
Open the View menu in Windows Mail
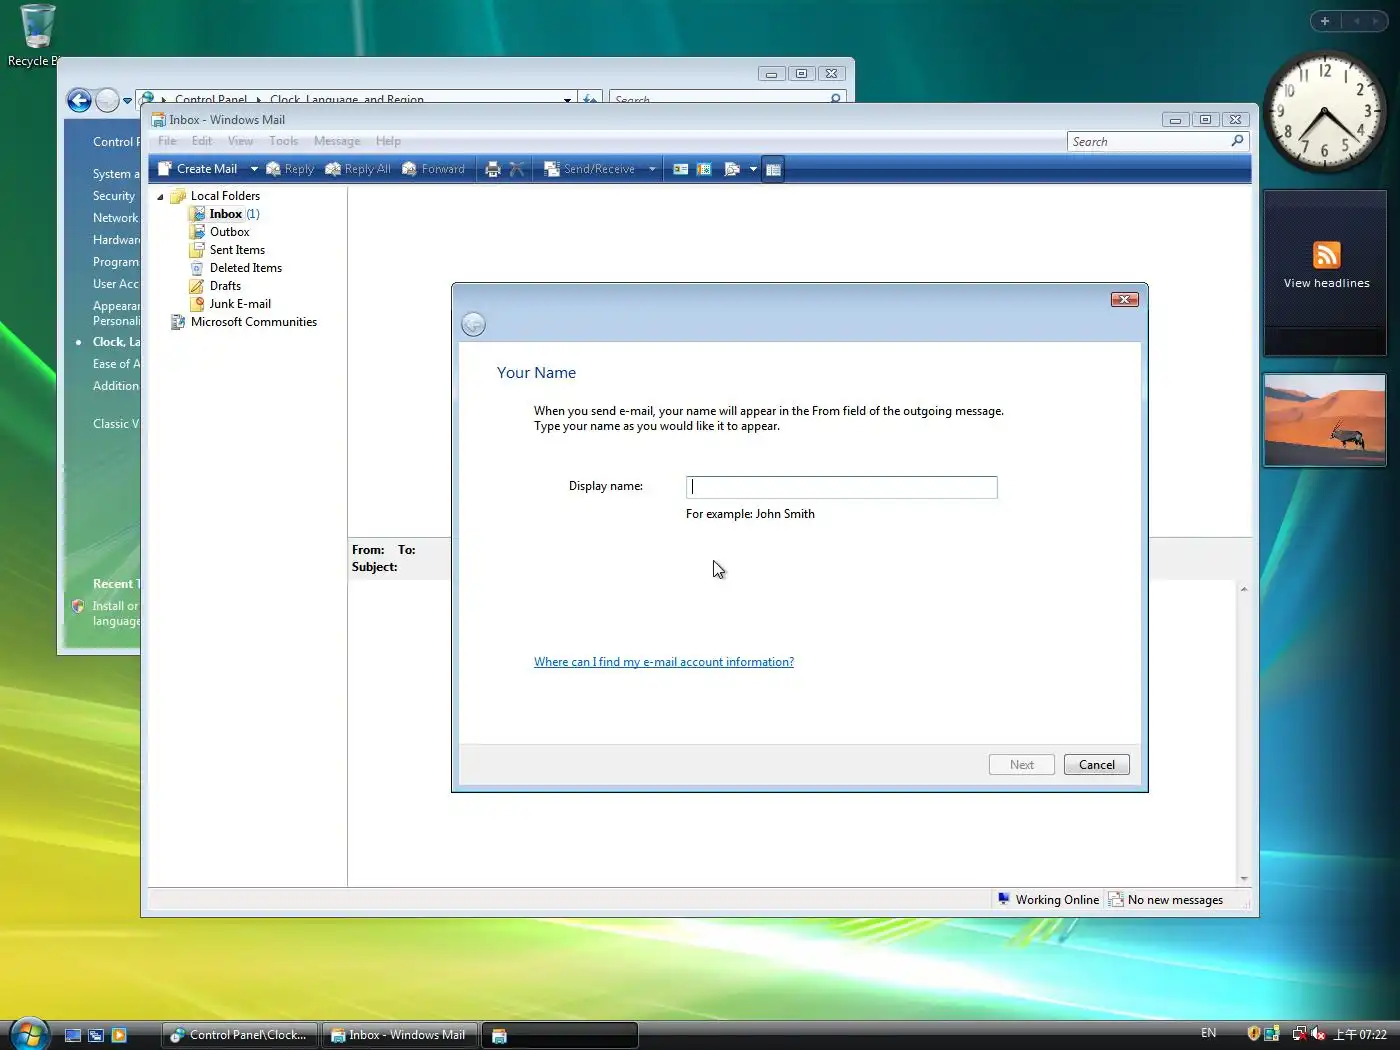pos(240,141)
